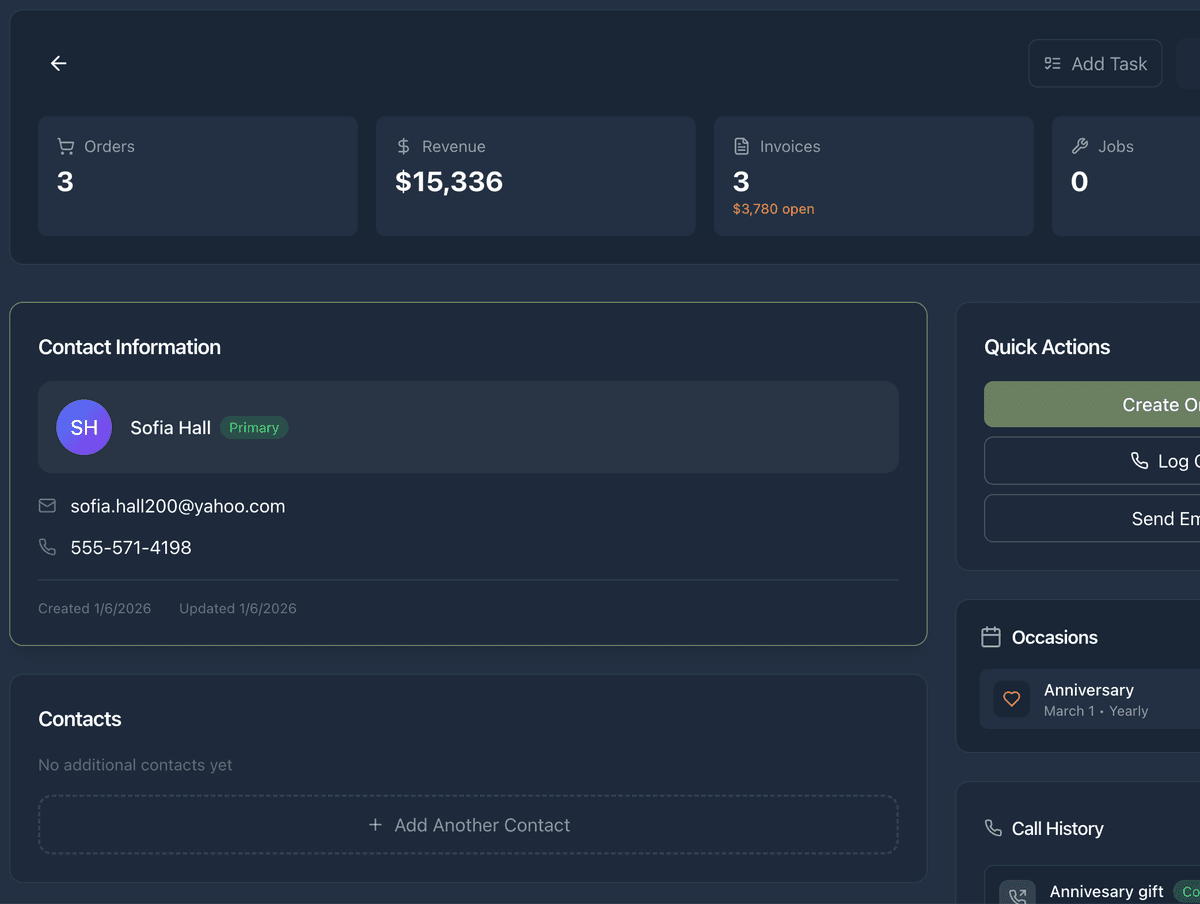Select the Sofia Hall name

pos(170,428)
